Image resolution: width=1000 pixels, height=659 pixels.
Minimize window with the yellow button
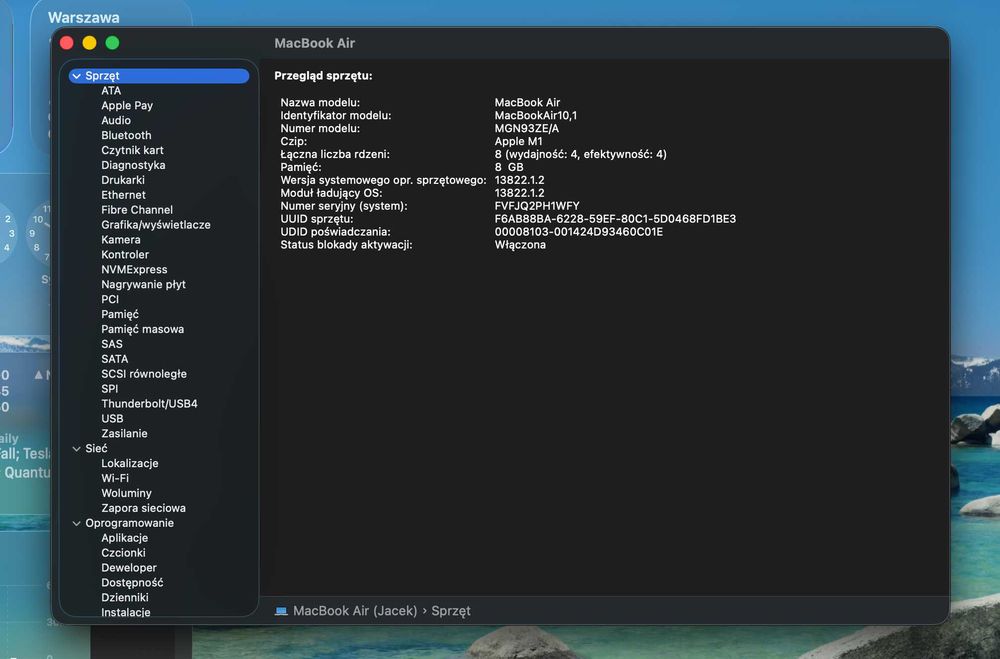click(x=89, y=43)
